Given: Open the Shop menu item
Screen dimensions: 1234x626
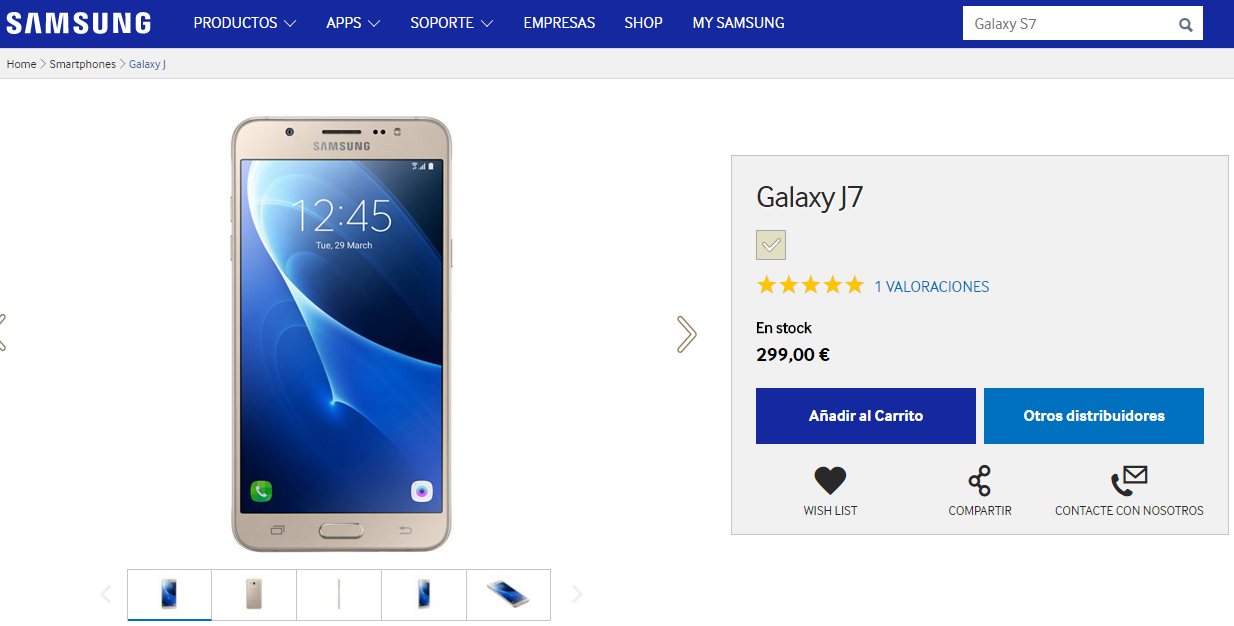Looking at the screenshot, I should 643,23.
